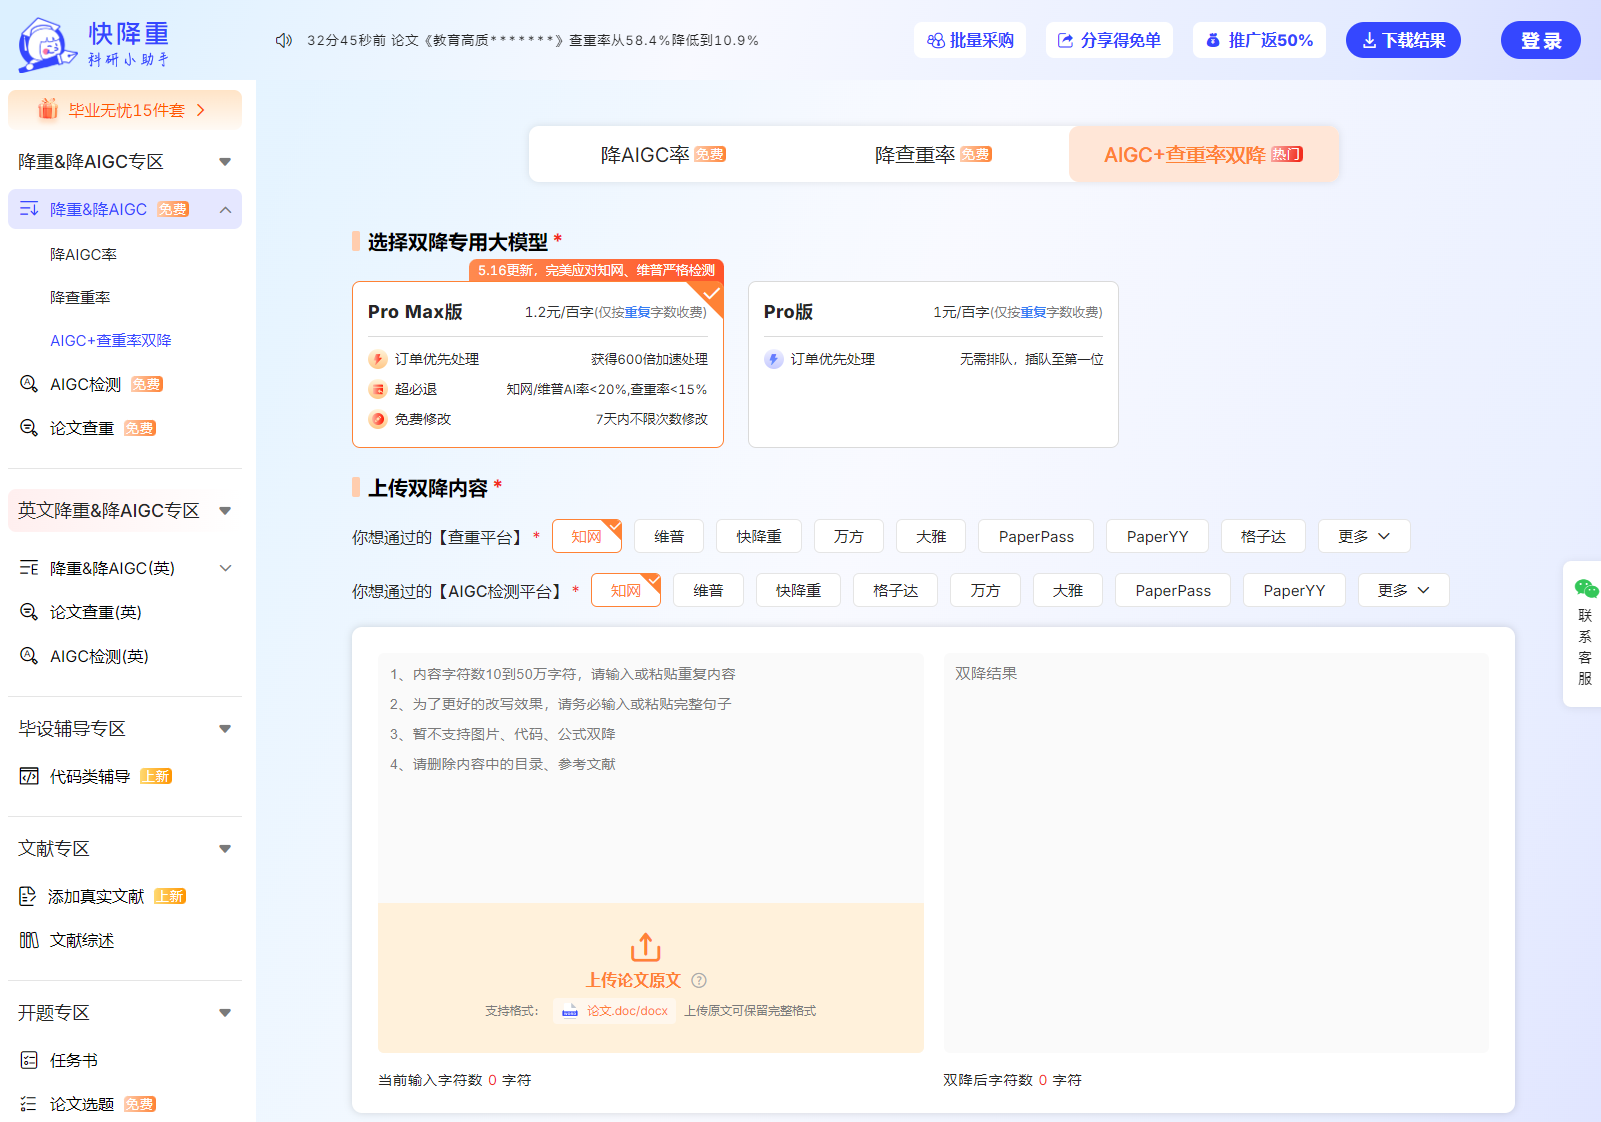Open AIGC+查重率双降 in the sidebar
The width and height of the screenshot is (1601, 1122).
click(111, 341)
